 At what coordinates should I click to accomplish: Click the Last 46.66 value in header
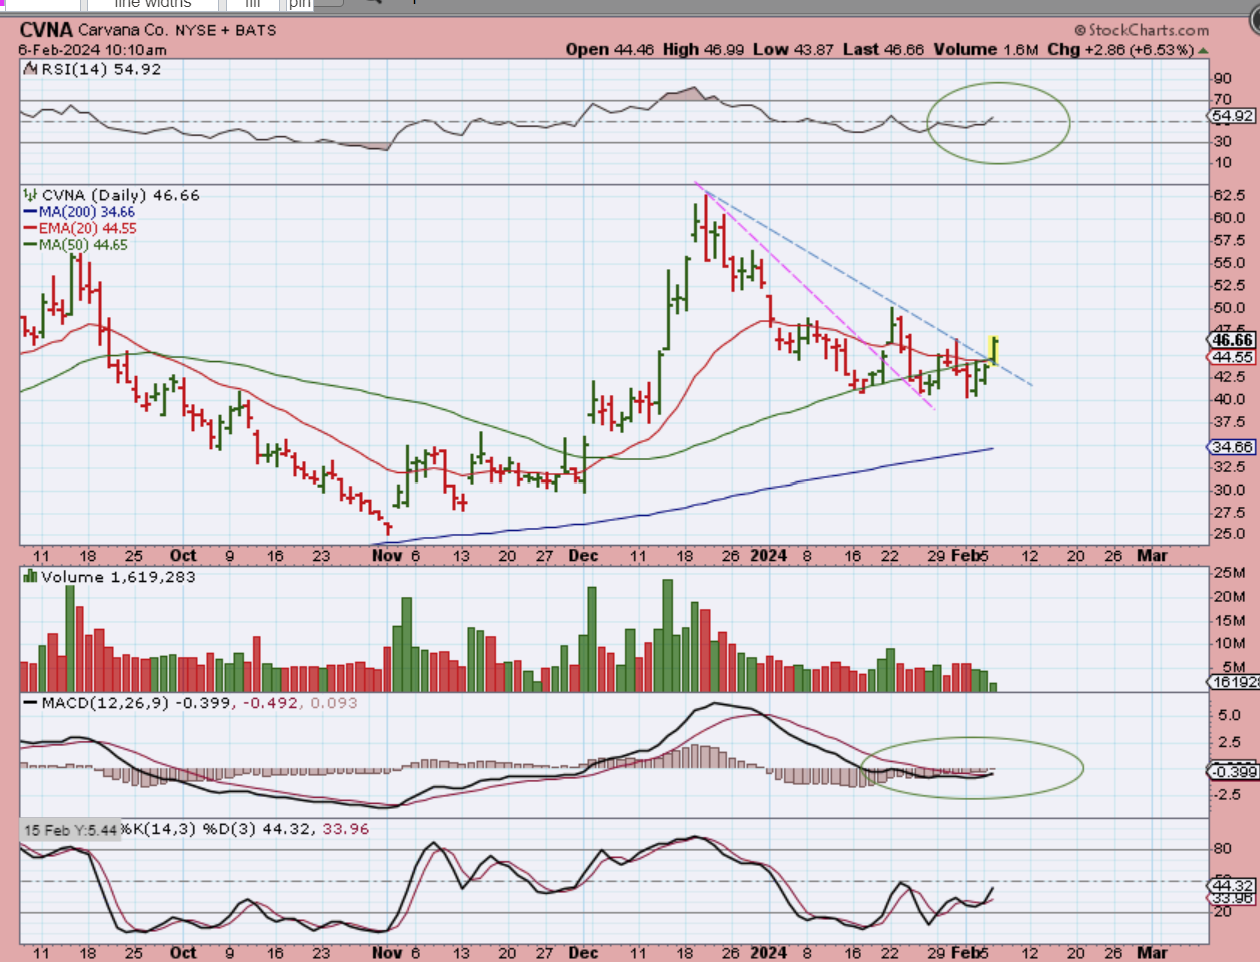tap(883, 49)
